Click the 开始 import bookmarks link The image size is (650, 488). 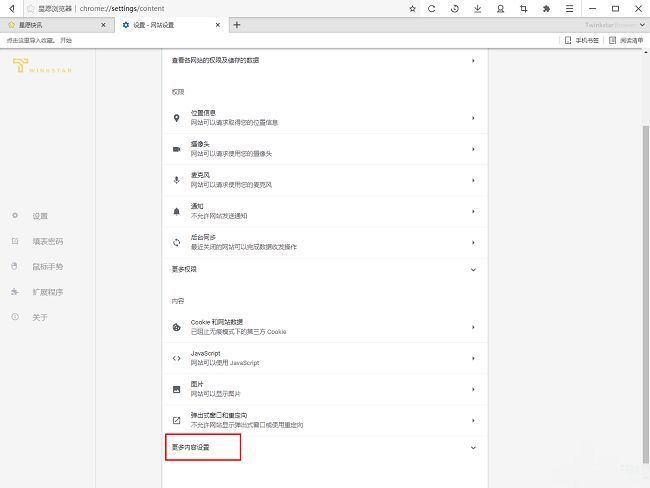tap(66, 40)
